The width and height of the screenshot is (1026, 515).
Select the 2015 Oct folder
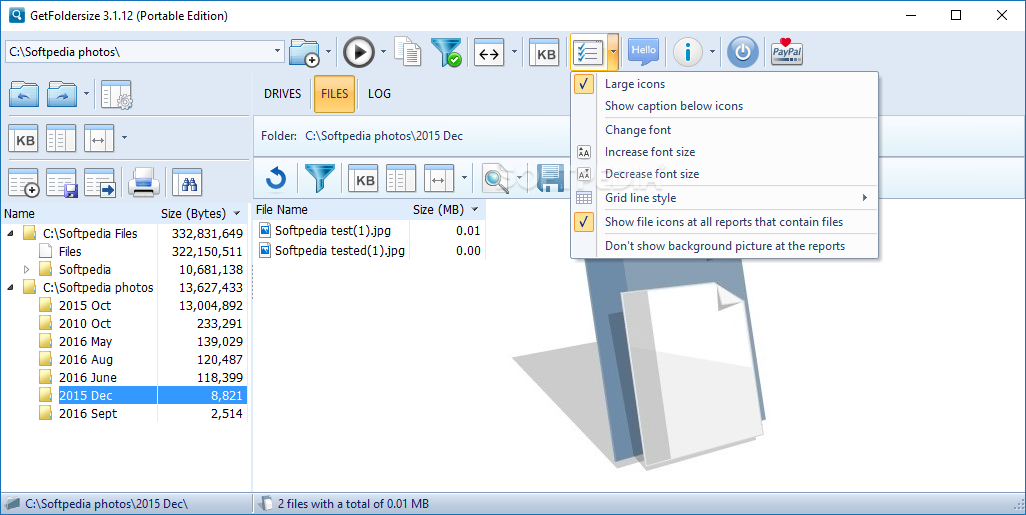click(84, 306)
